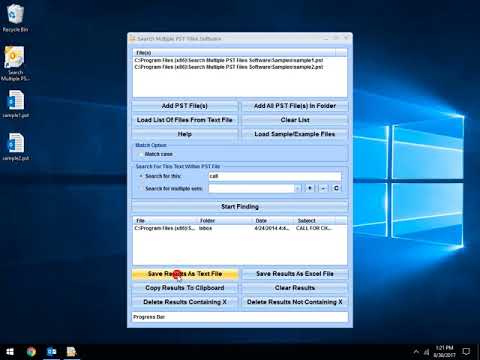
Task: Sort results by File column header
Action: tap(165, 221)
